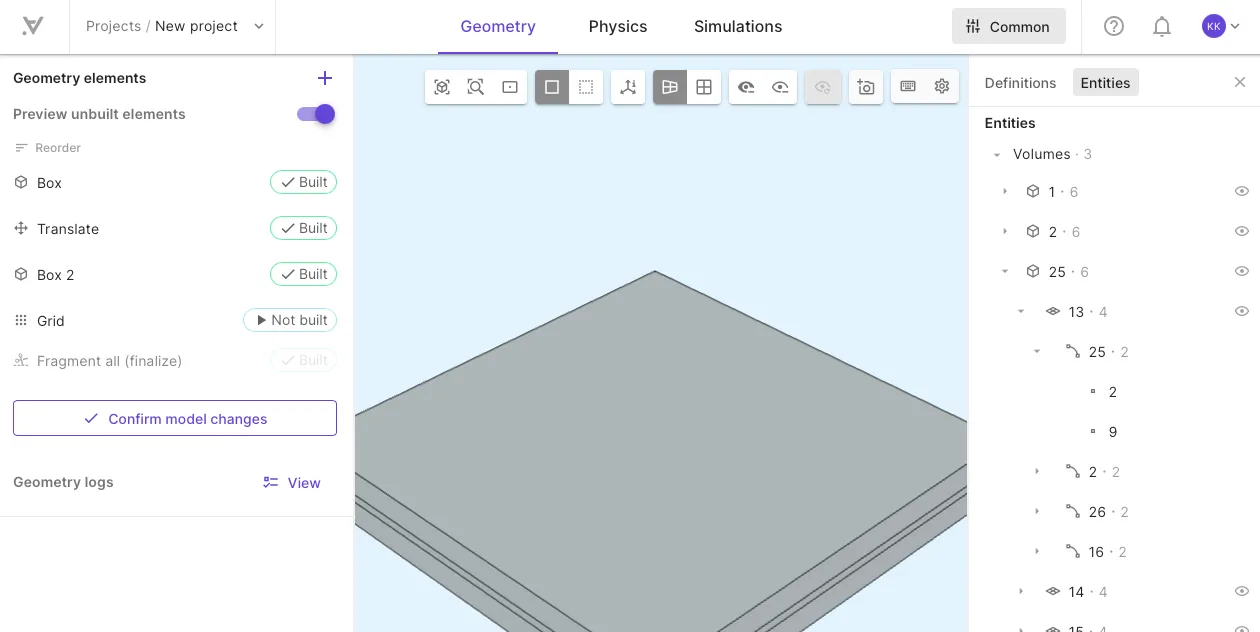Select point 2 in entity tree
The height and width of the screenshot is (632, 1260).
1113,392
